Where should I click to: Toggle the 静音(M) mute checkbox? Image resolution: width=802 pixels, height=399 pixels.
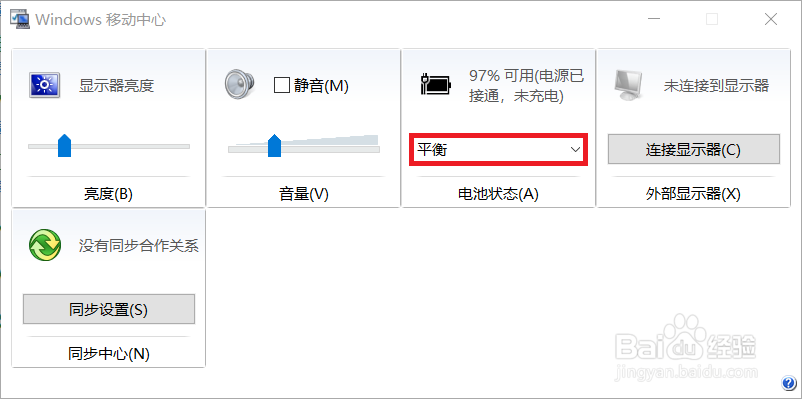(282, 85)
